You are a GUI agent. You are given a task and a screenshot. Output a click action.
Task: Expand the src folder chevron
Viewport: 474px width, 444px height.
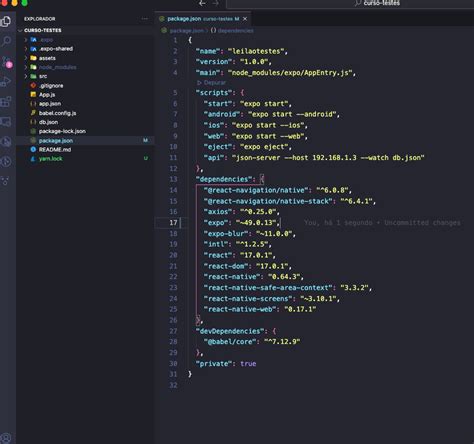[26, 76]
